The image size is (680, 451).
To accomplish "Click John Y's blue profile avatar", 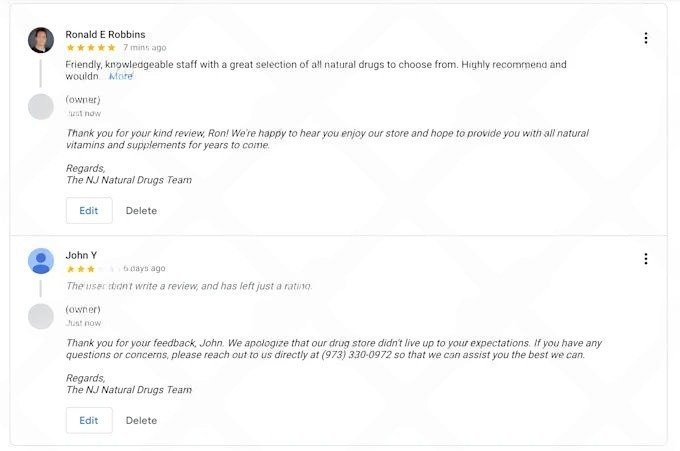I will (41, 261).
